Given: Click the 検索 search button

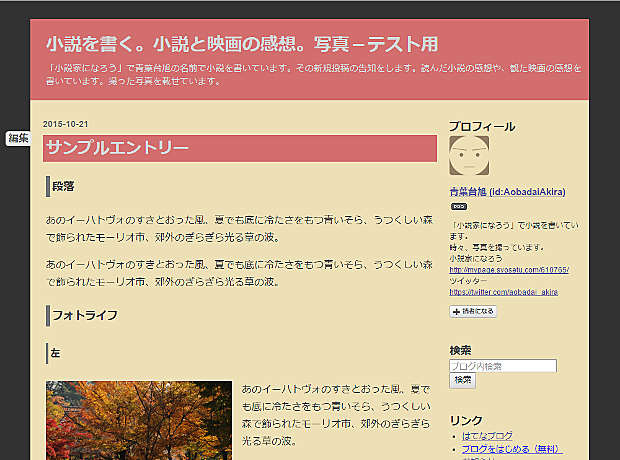Looking at the screenshot, I should 462,380.
